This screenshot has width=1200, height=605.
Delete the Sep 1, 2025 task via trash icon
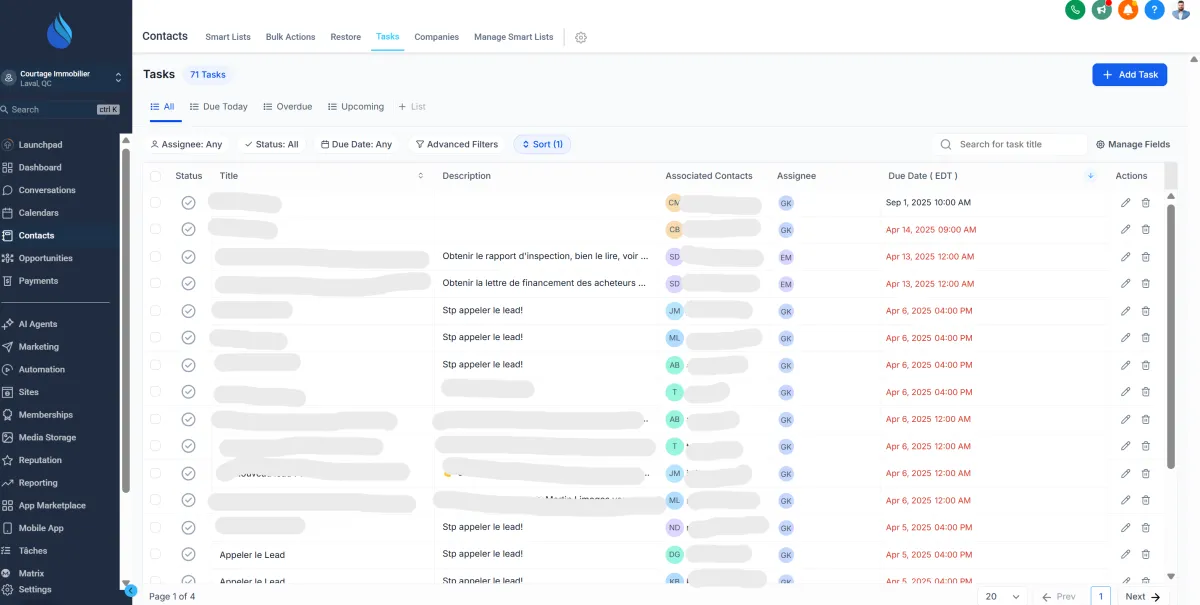[x=1146, y=202]
